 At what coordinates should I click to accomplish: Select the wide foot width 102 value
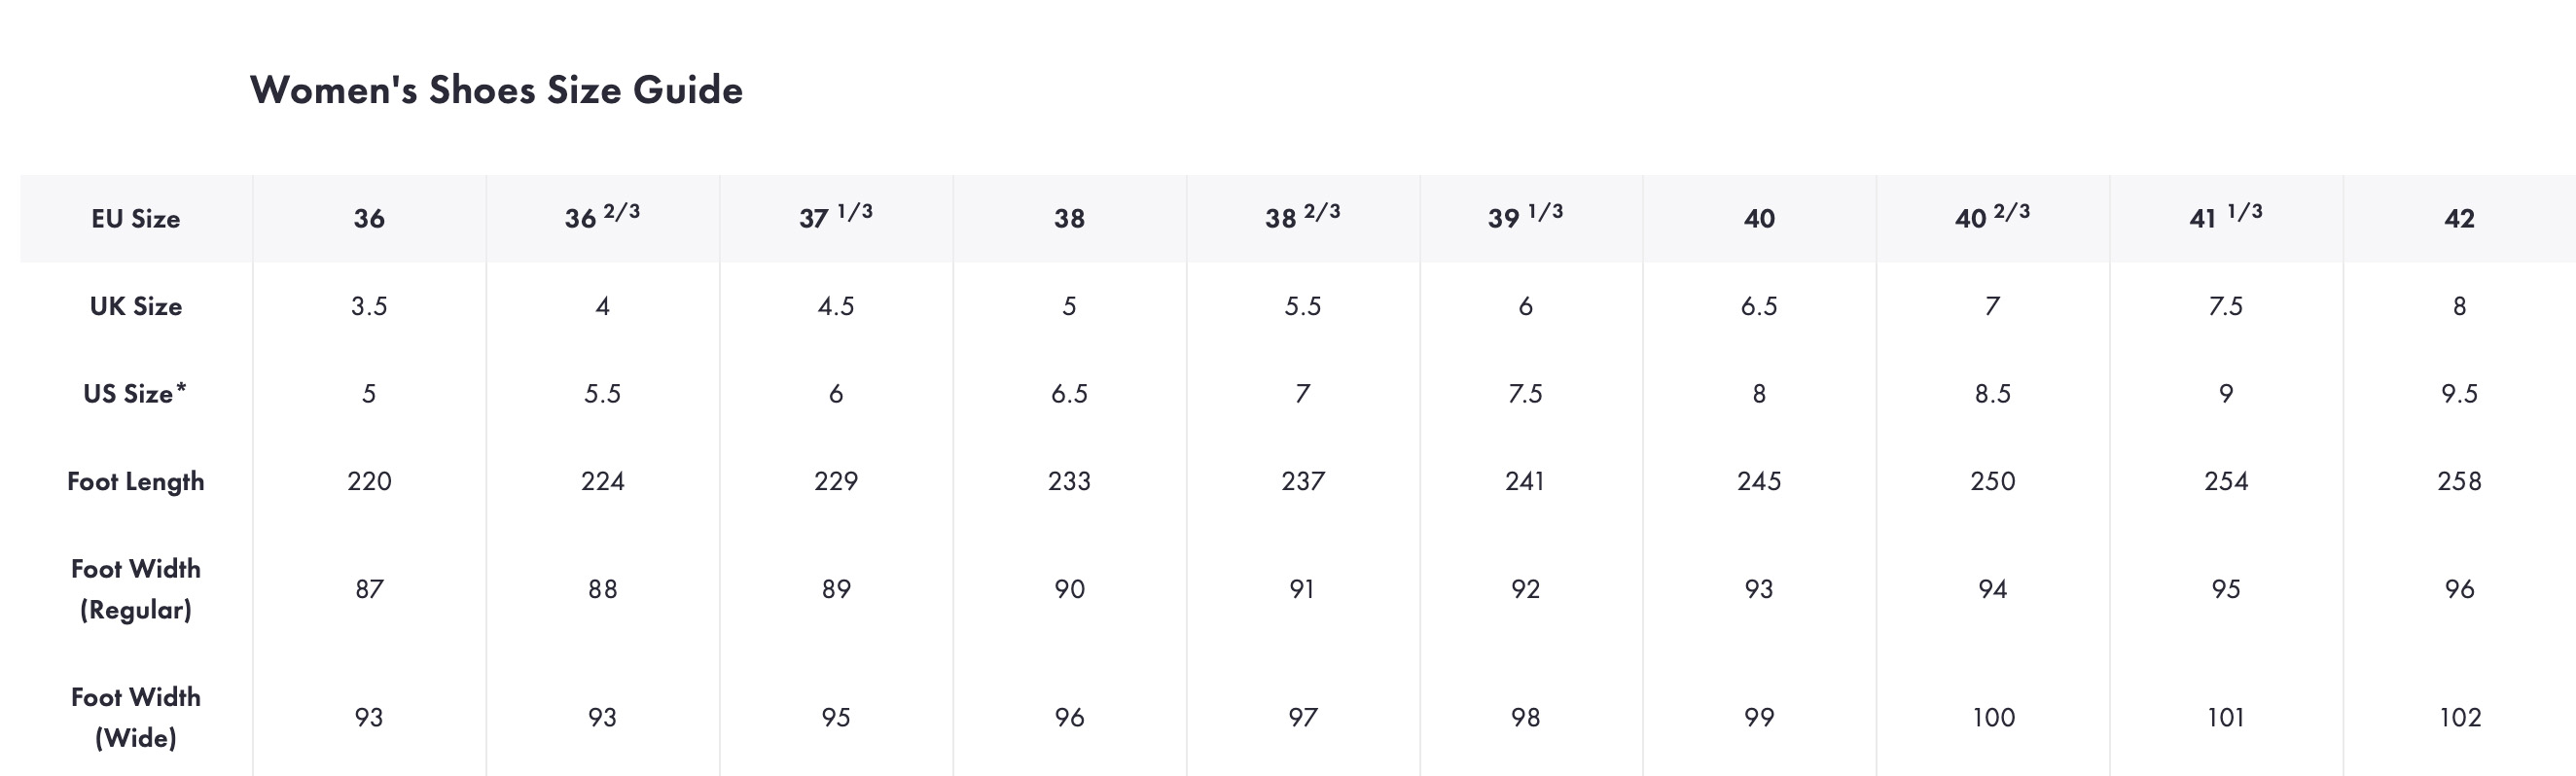click(2459, 717)
